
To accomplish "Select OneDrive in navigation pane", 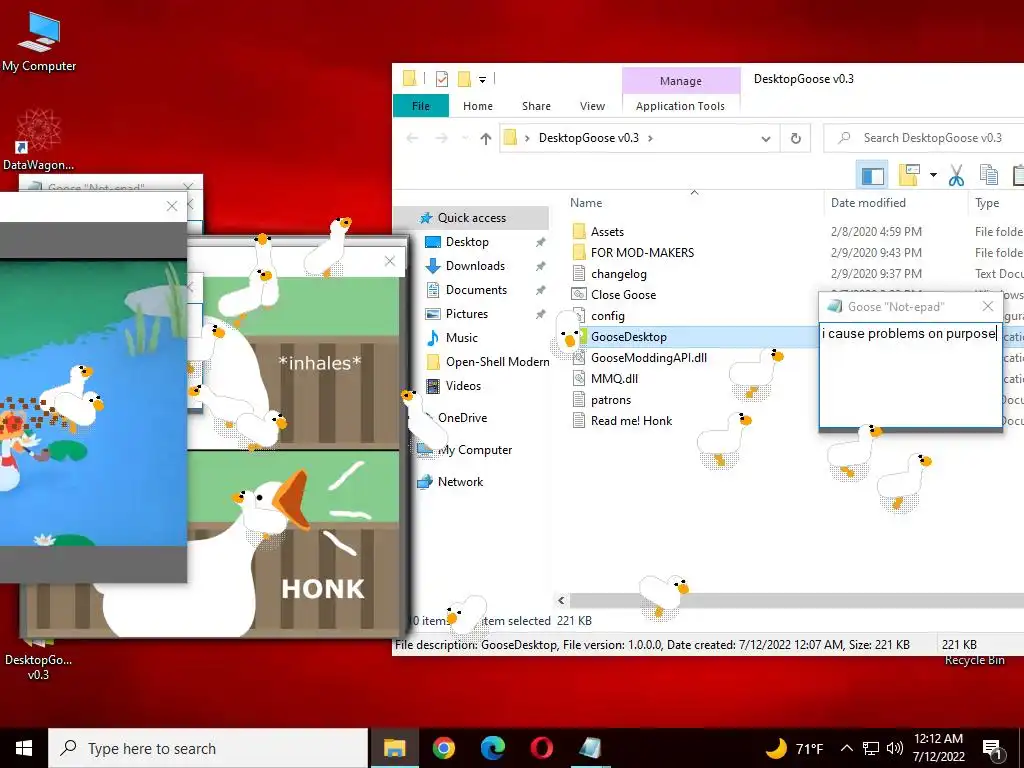I will point(462,418).
